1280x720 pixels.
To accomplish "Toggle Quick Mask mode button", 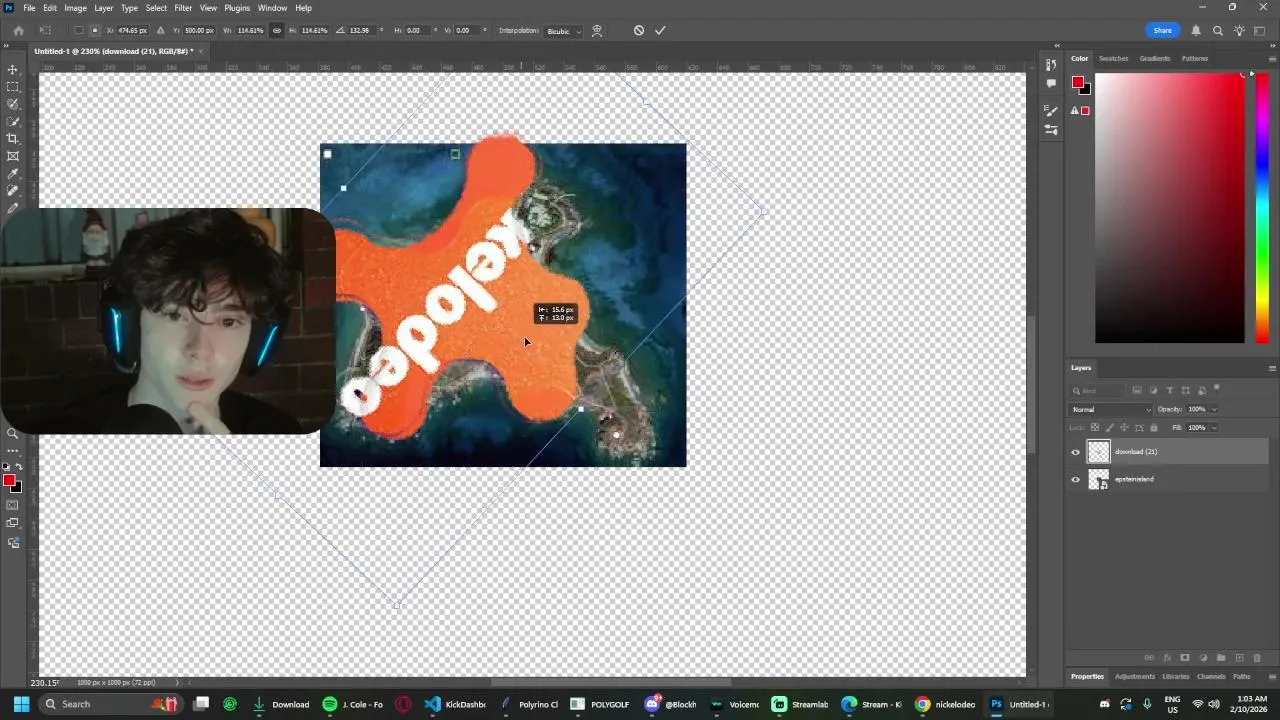I will coord(13,505).
